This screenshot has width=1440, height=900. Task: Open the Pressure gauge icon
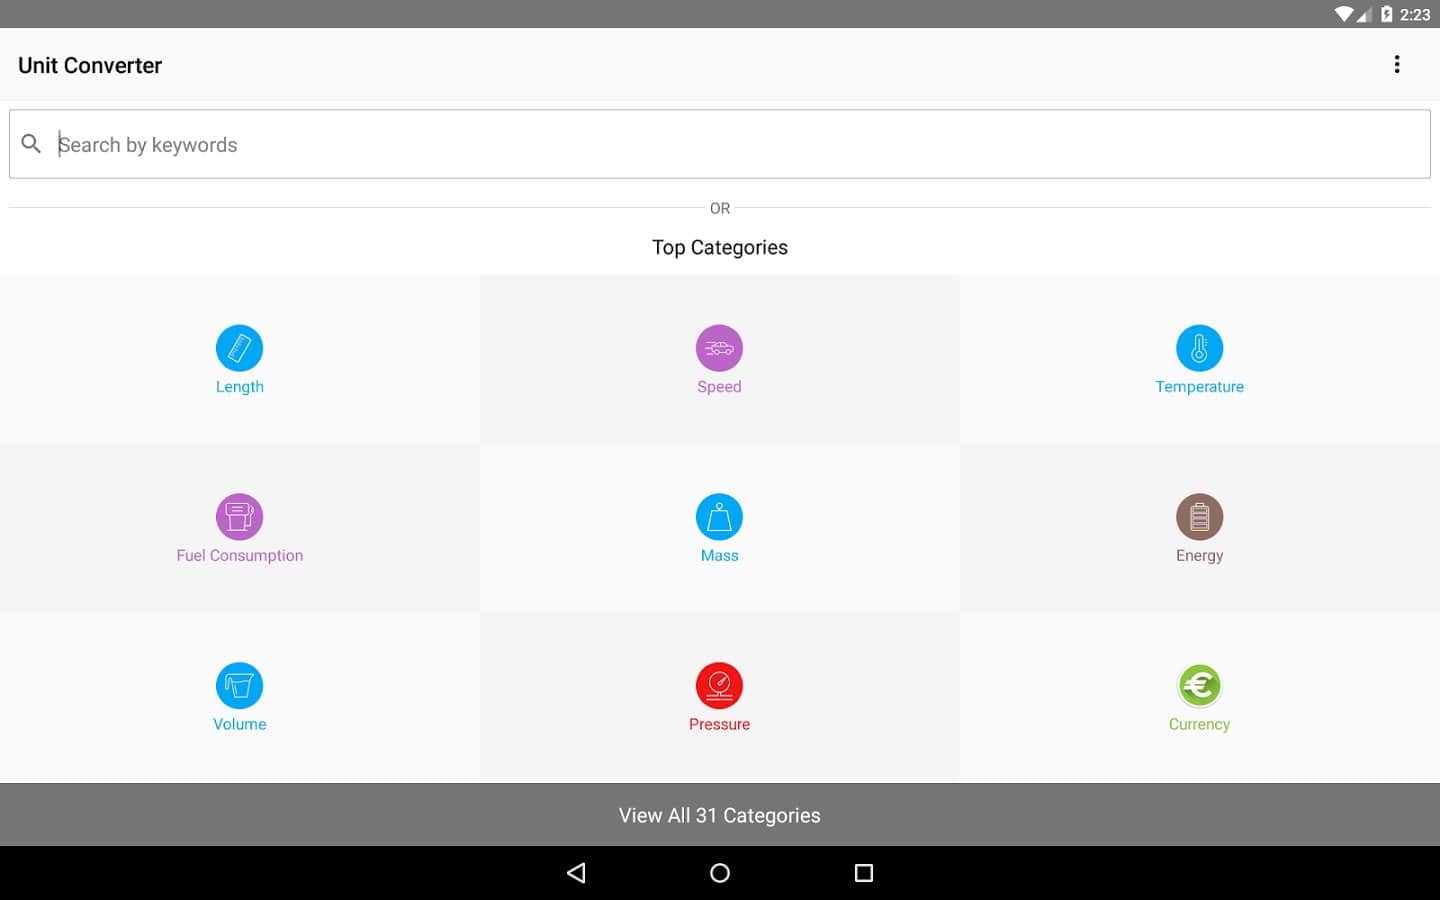click(x=719, y=686)
